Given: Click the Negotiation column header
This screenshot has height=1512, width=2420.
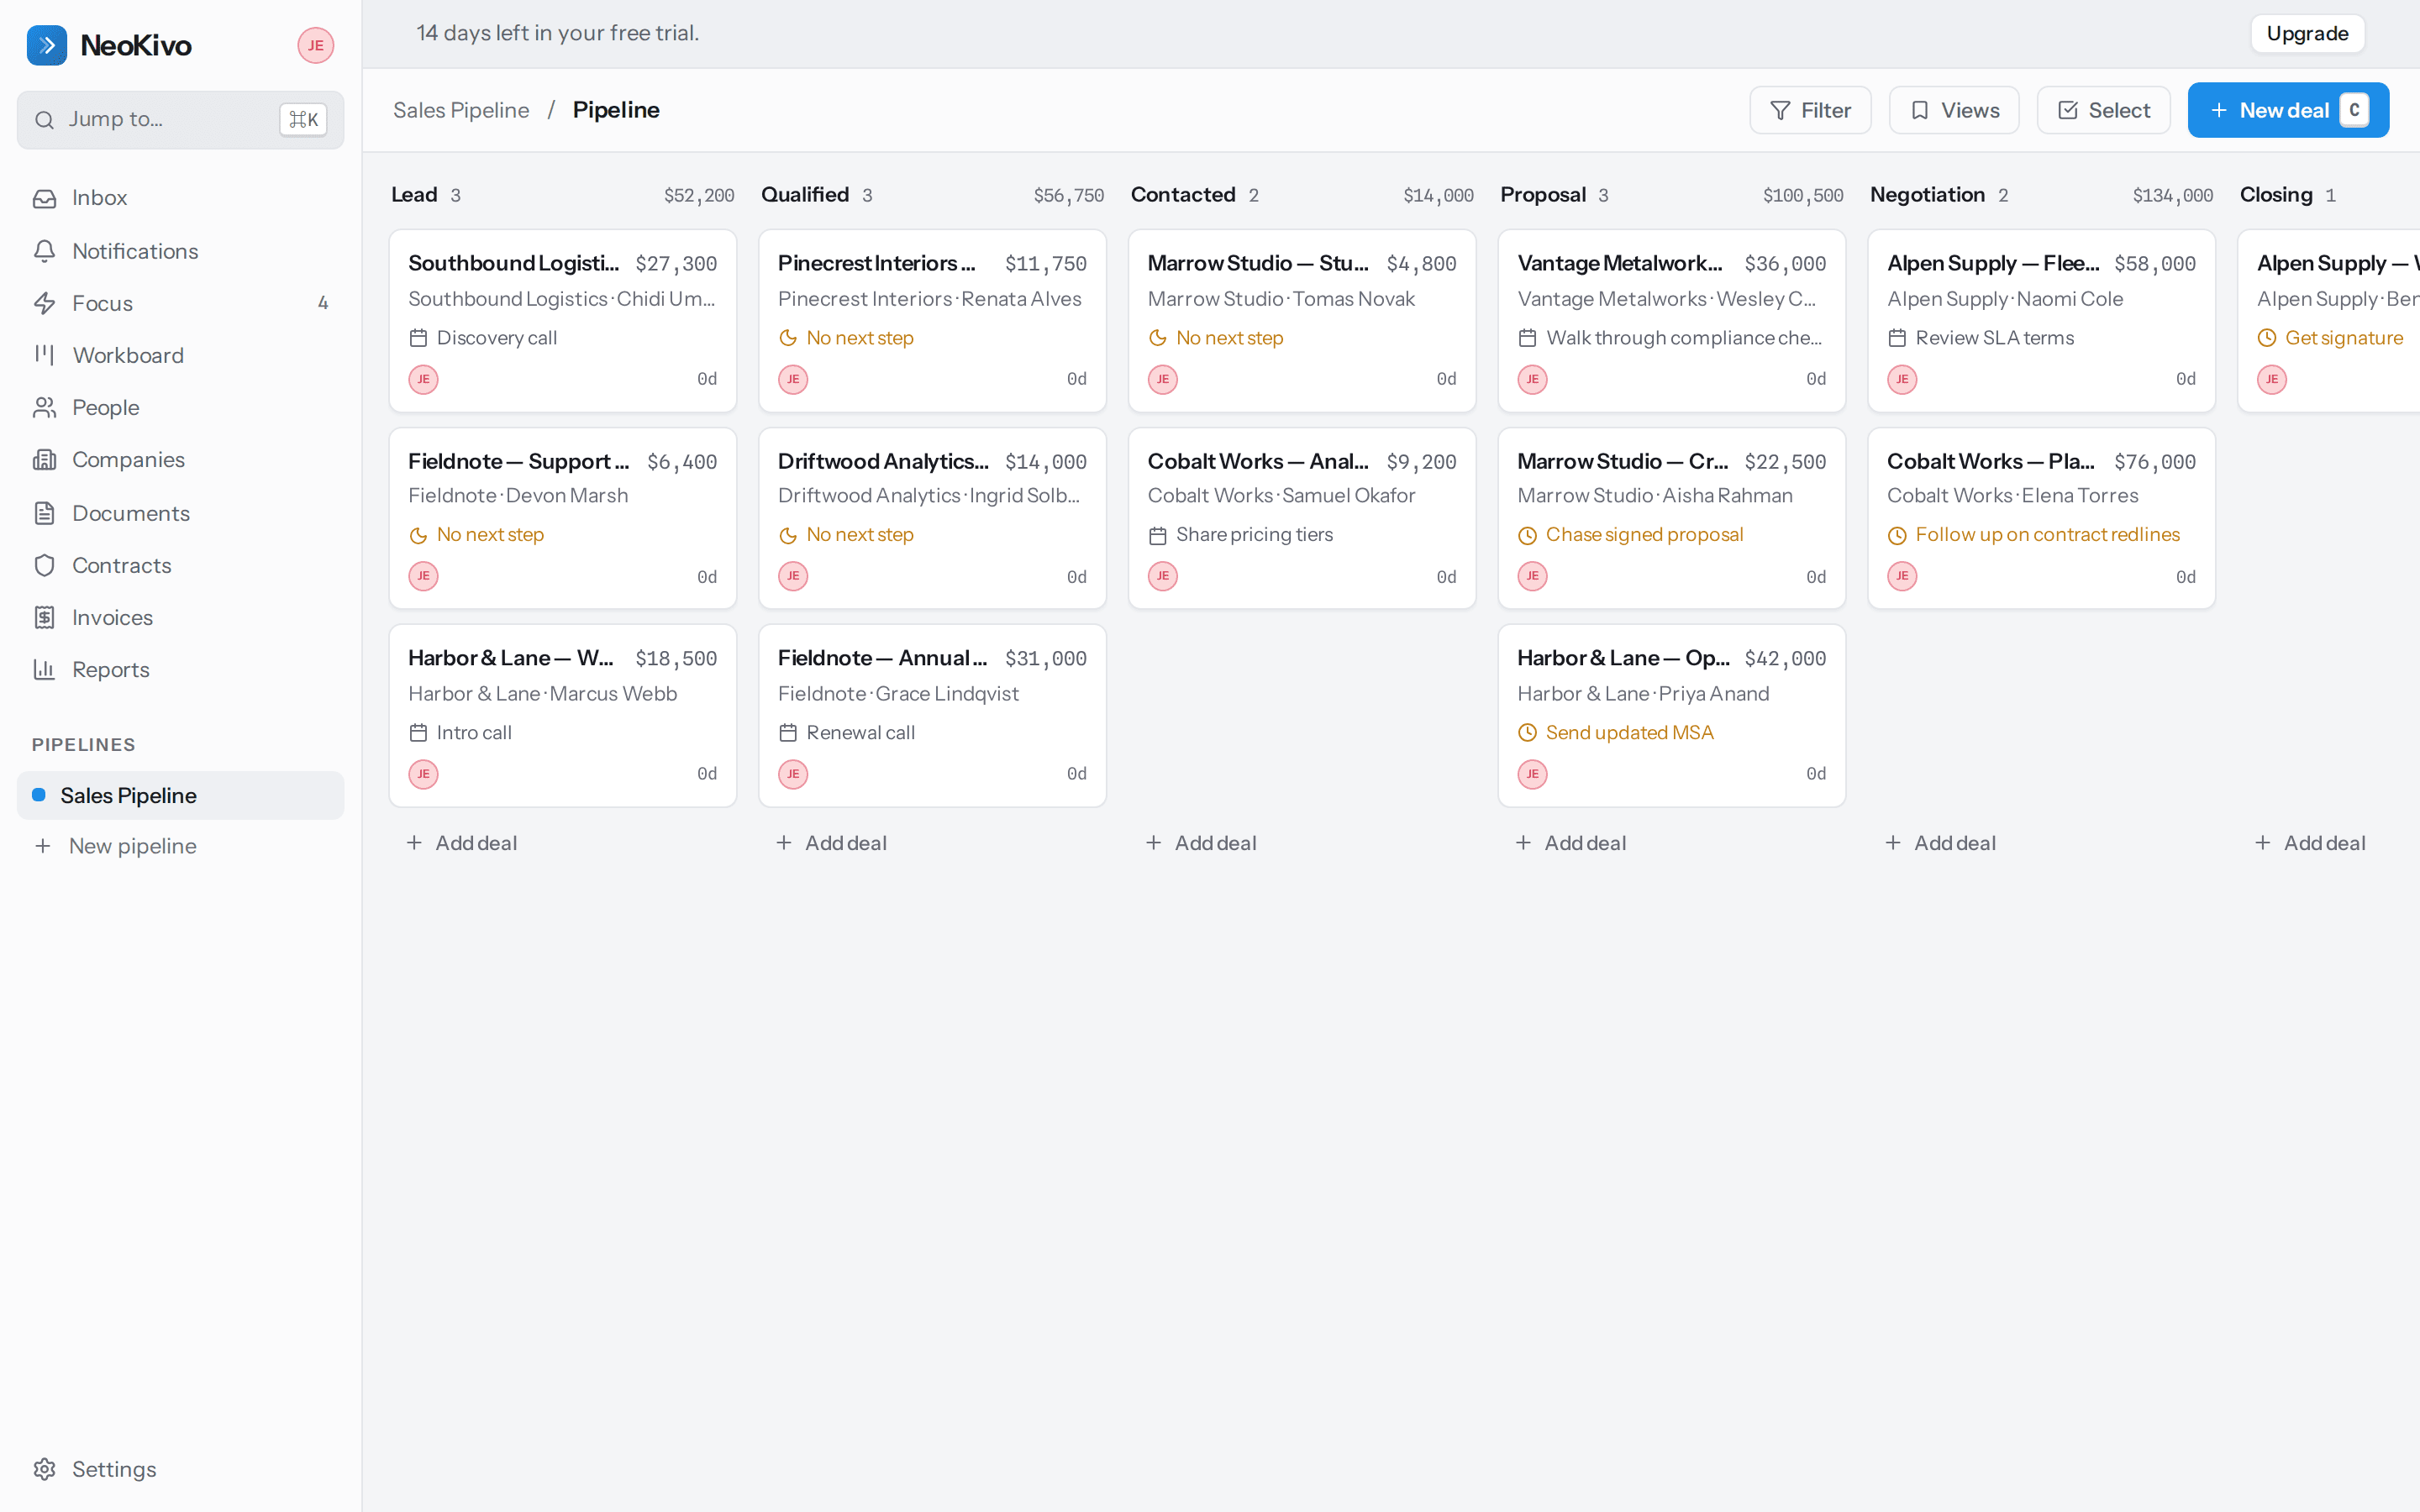Looking at the screenshot, I should (x=1927, y=195).
